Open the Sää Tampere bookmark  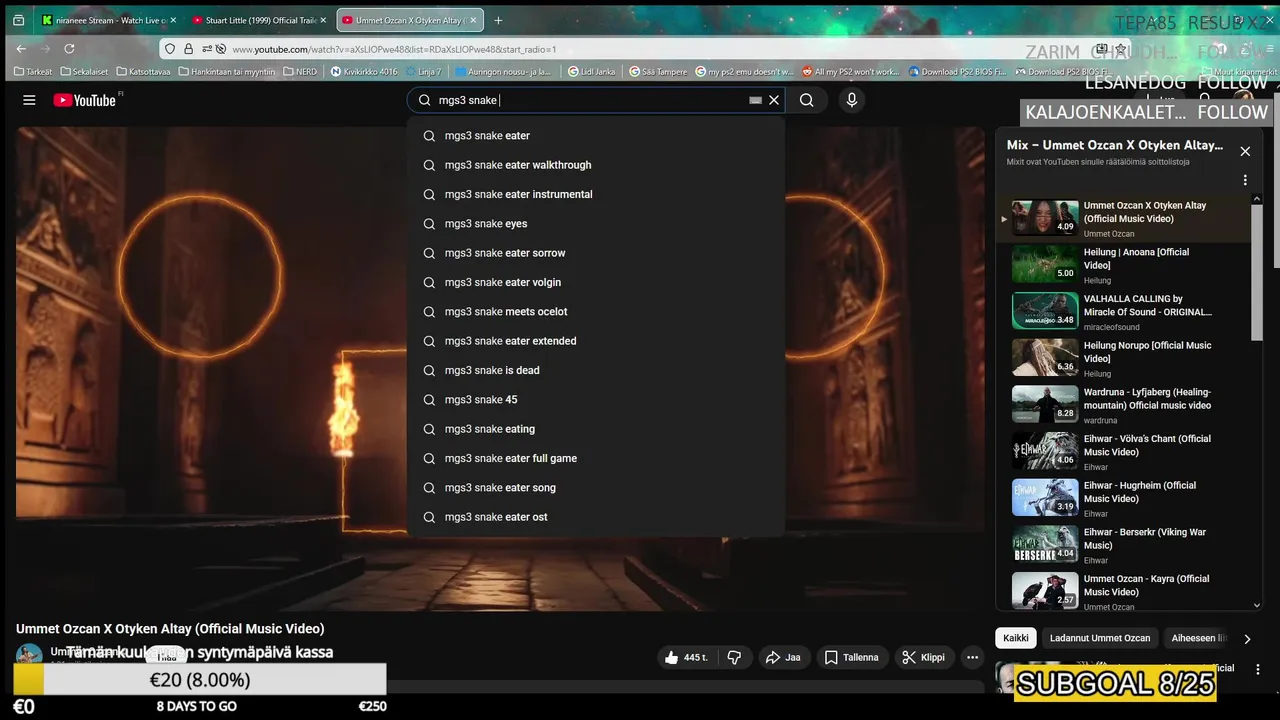[658, 72]
